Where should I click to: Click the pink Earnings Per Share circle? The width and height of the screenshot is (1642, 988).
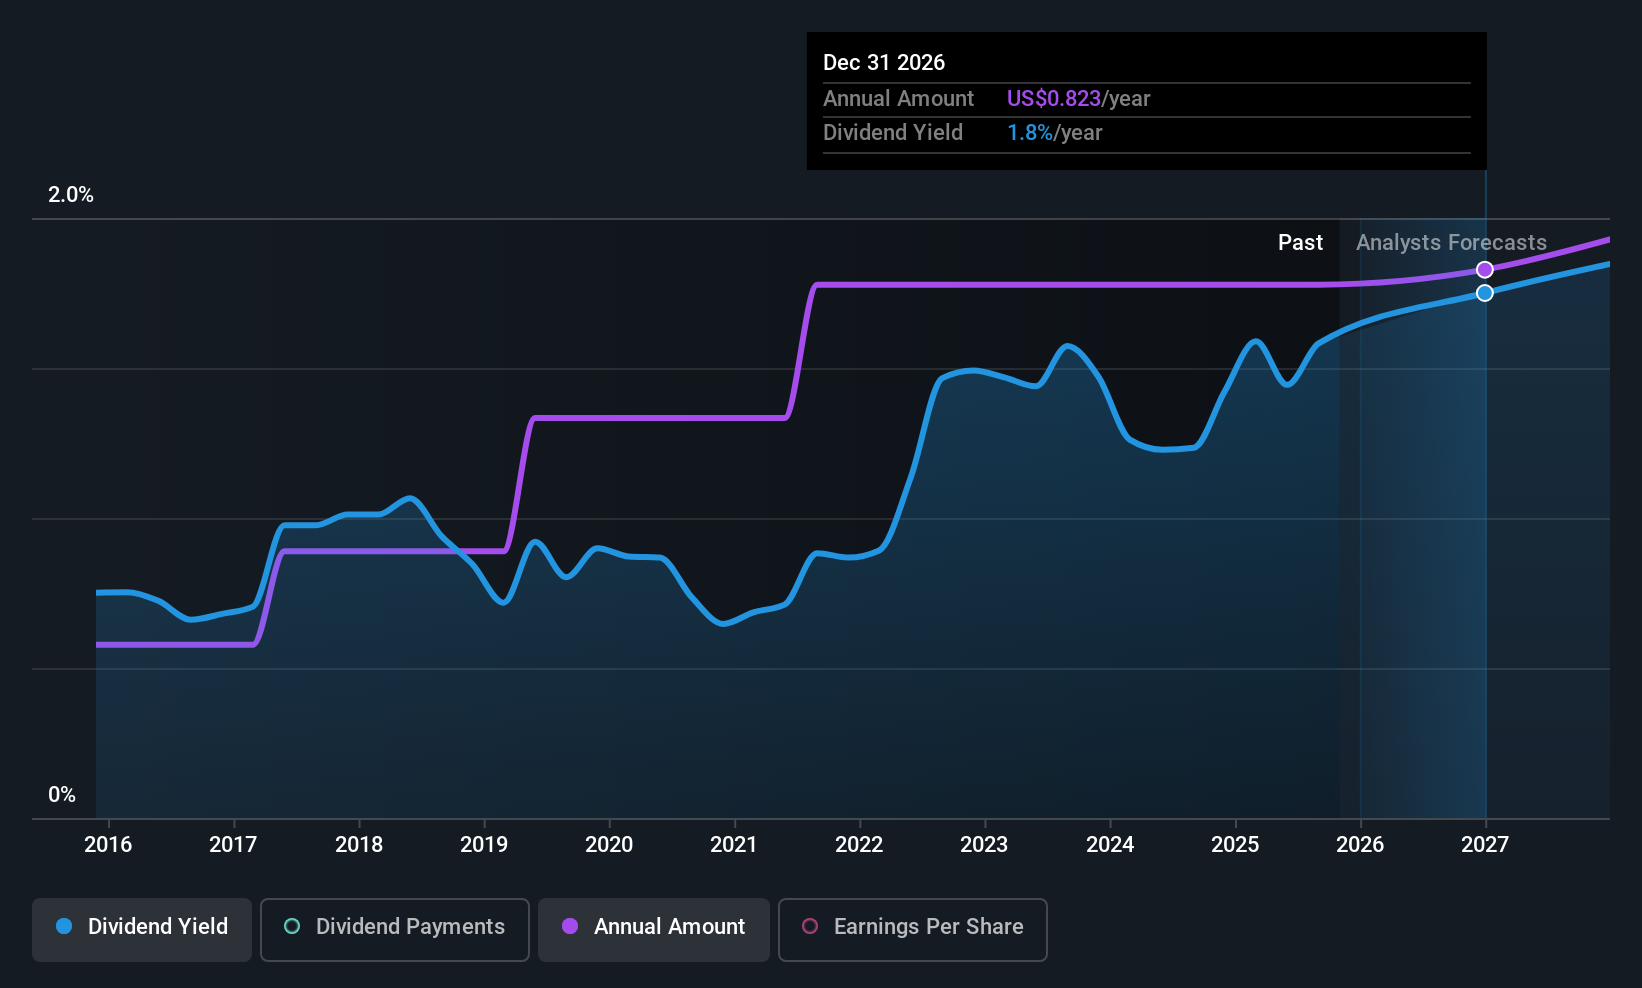pos(810,926)
